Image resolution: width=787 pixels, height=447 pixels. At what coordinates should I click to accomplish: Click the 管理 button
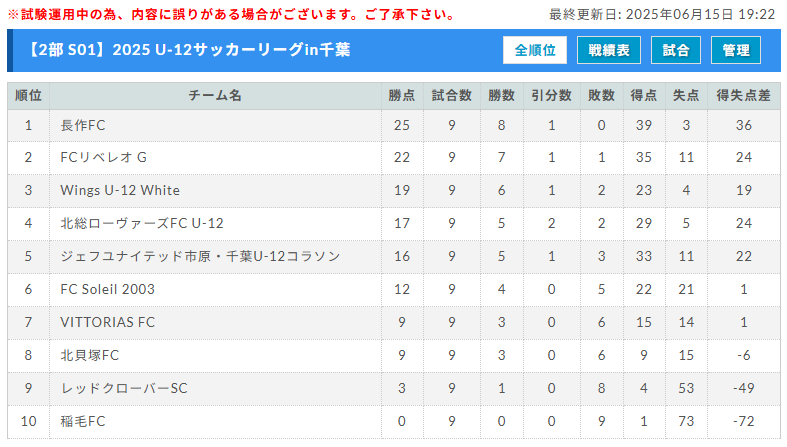tap(736, 50)
